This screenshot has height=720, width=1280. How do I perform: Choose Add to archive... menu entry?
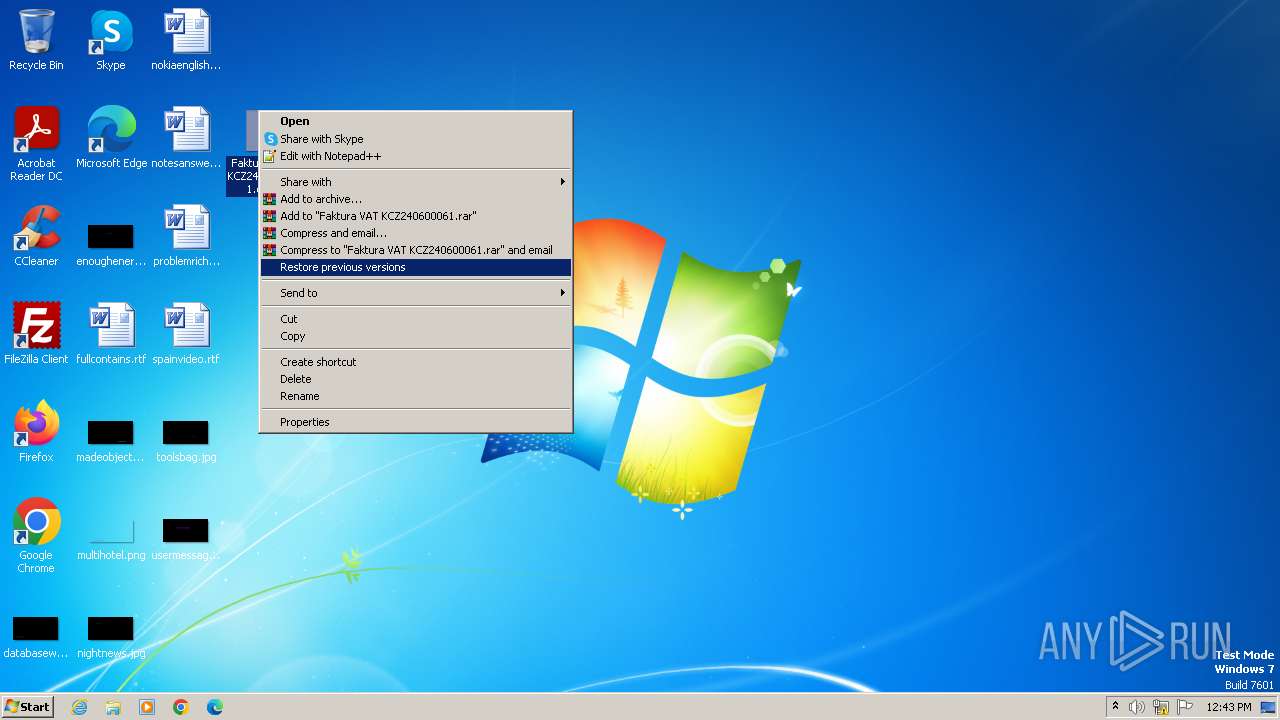416,199
